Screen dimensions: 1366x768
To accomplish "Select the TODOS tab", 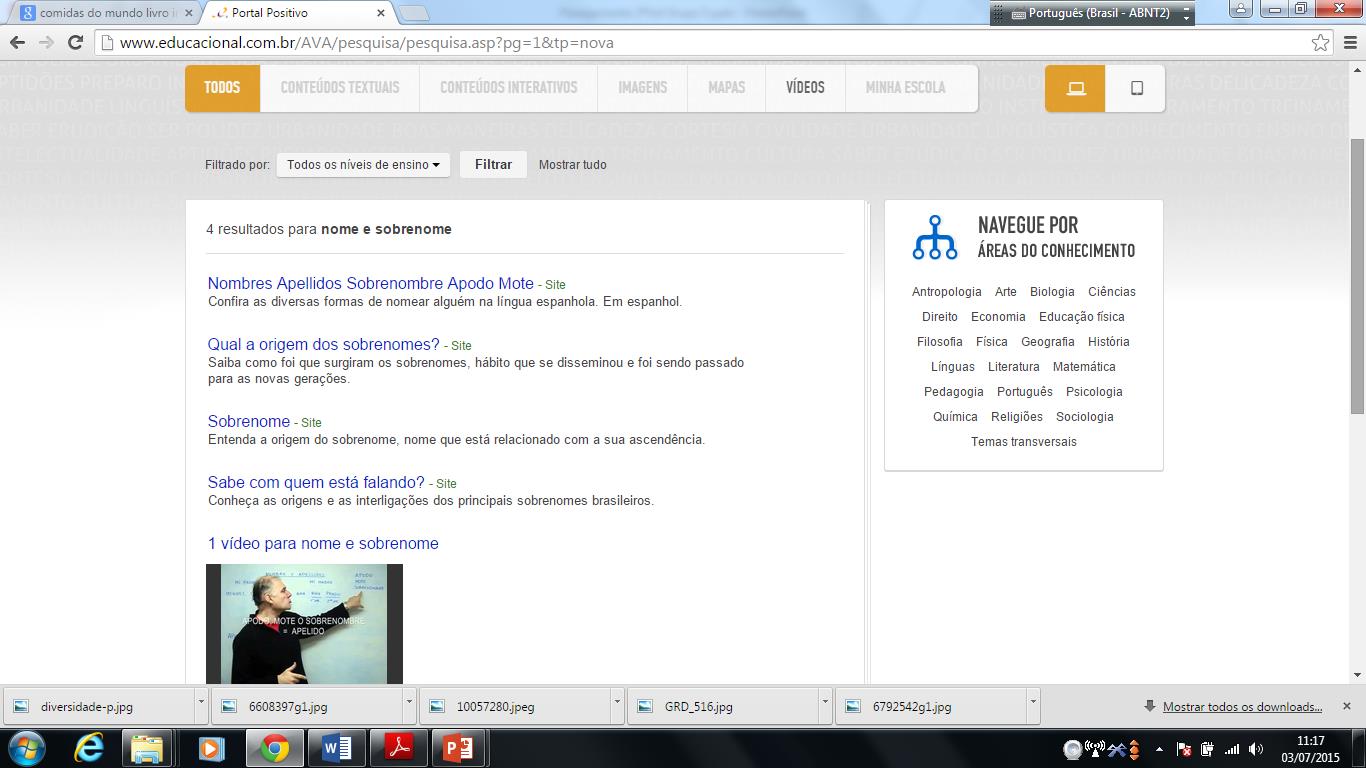I will tap(222, 88).
